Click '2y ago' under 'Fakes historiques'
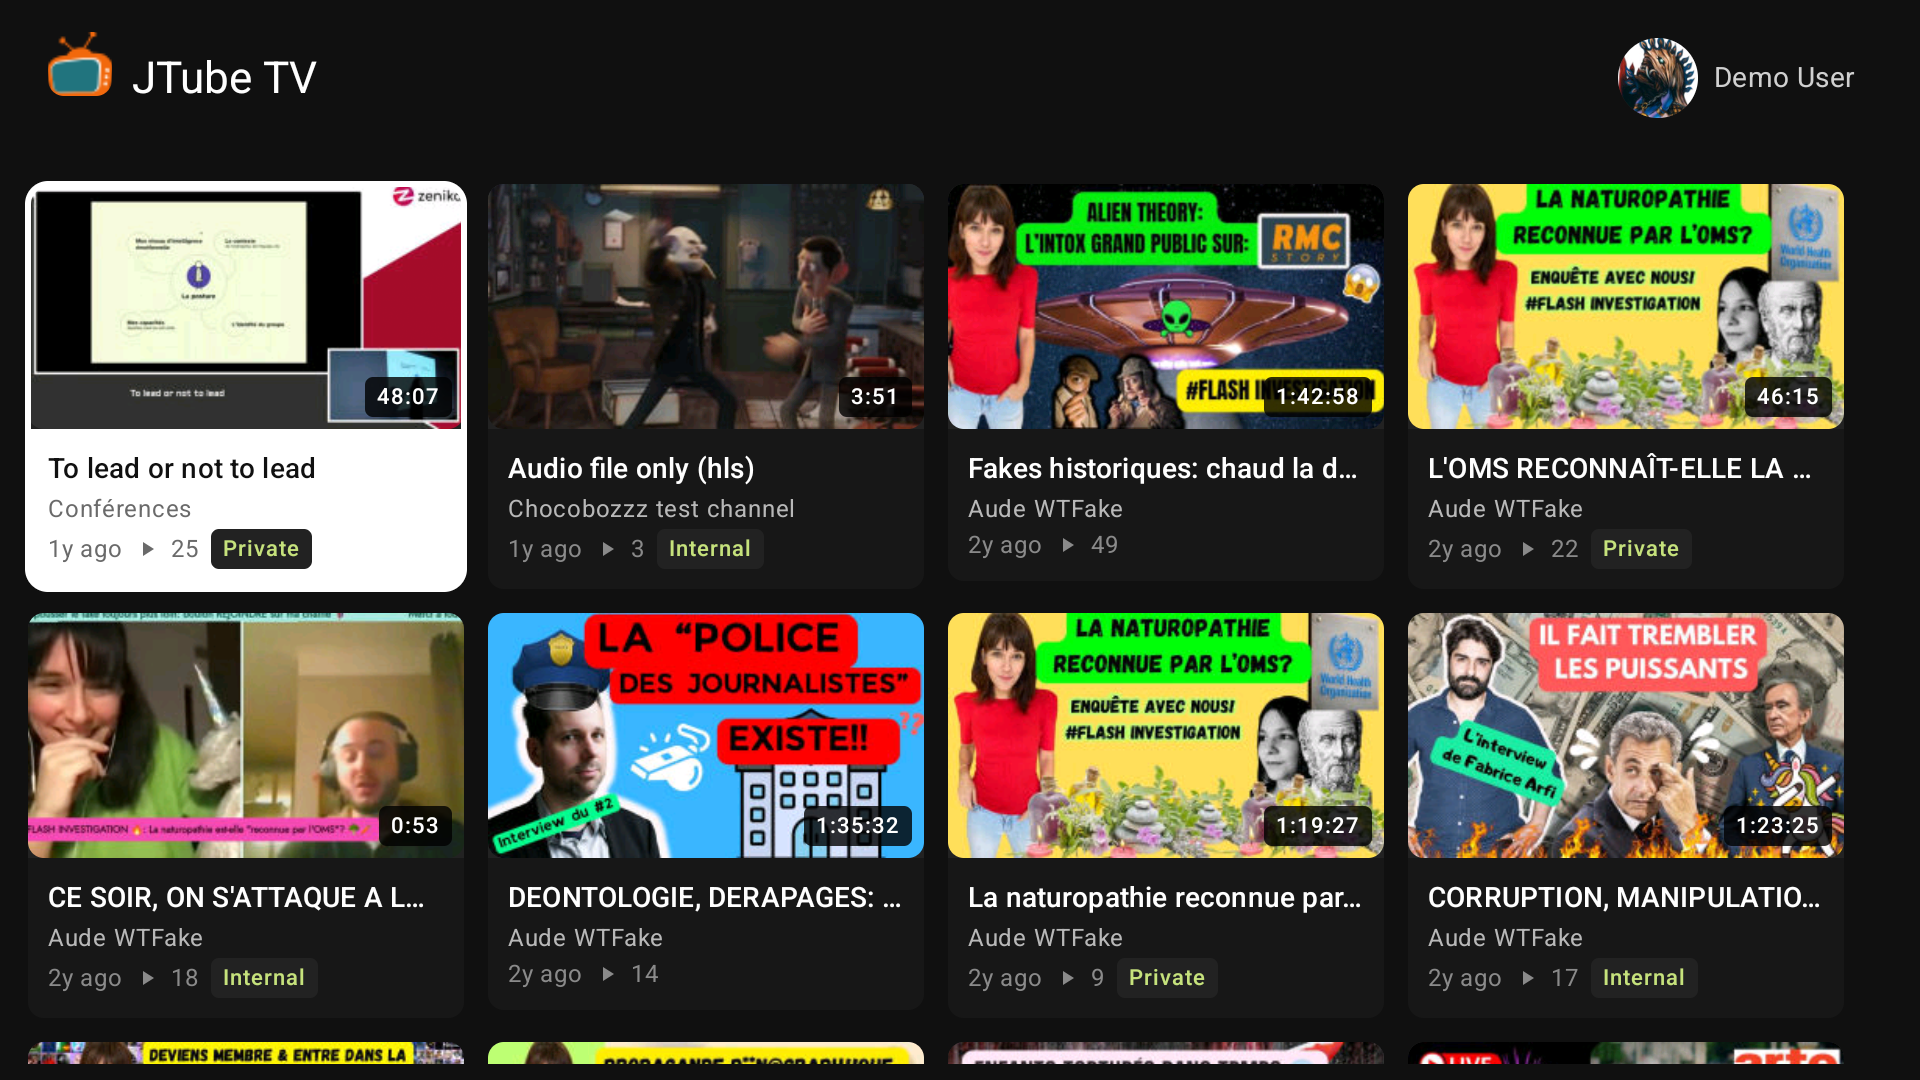The image size is (1920, 1080). pyautogui.click(x=1005, y=545)
